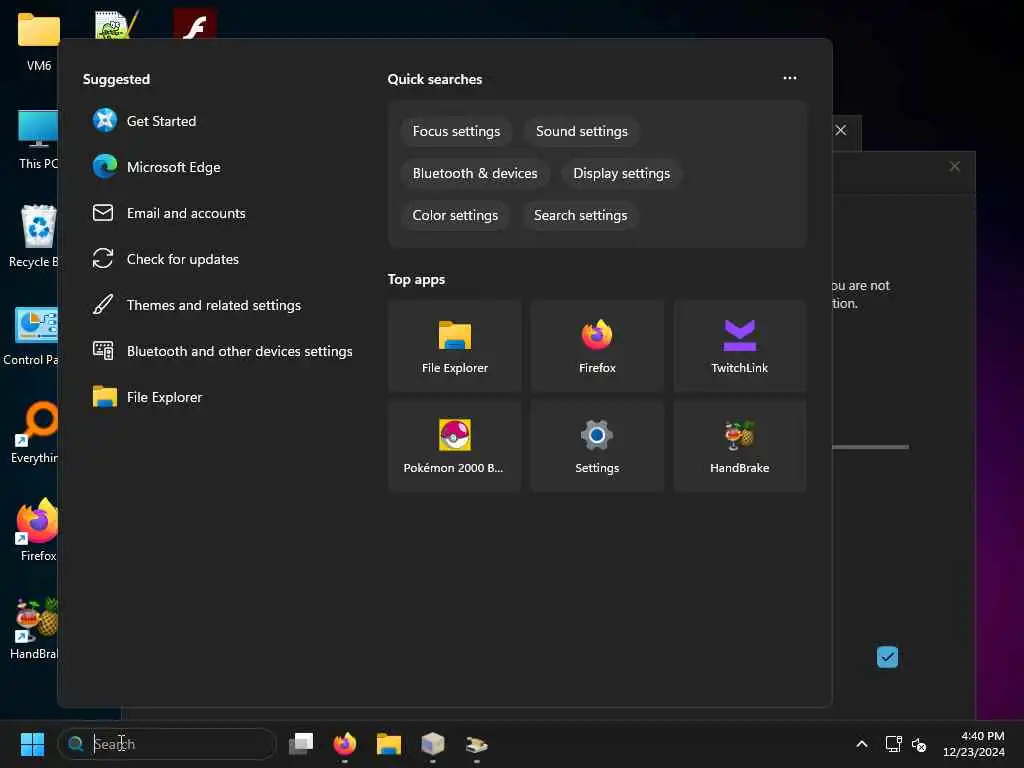Toggle the blue checkbox in background window
Viewport: 1024px width, 768px height.
887,656
